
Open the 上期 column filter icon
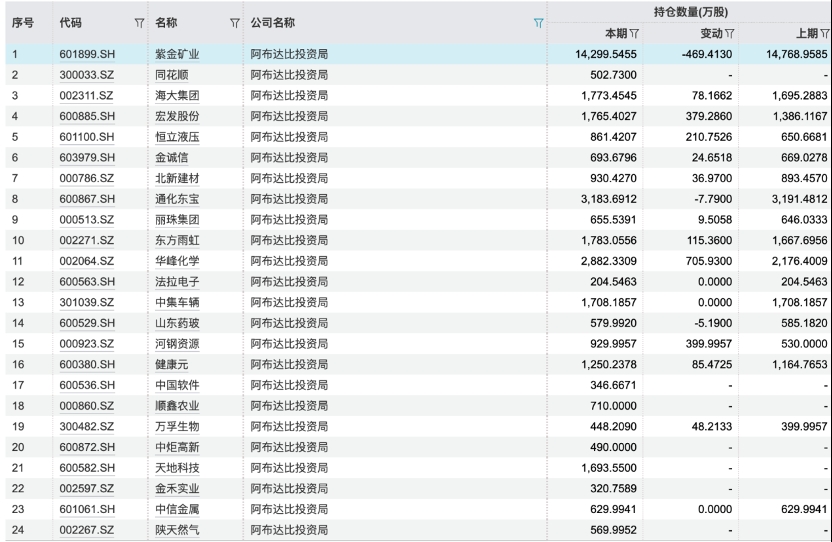pos(825,34)
